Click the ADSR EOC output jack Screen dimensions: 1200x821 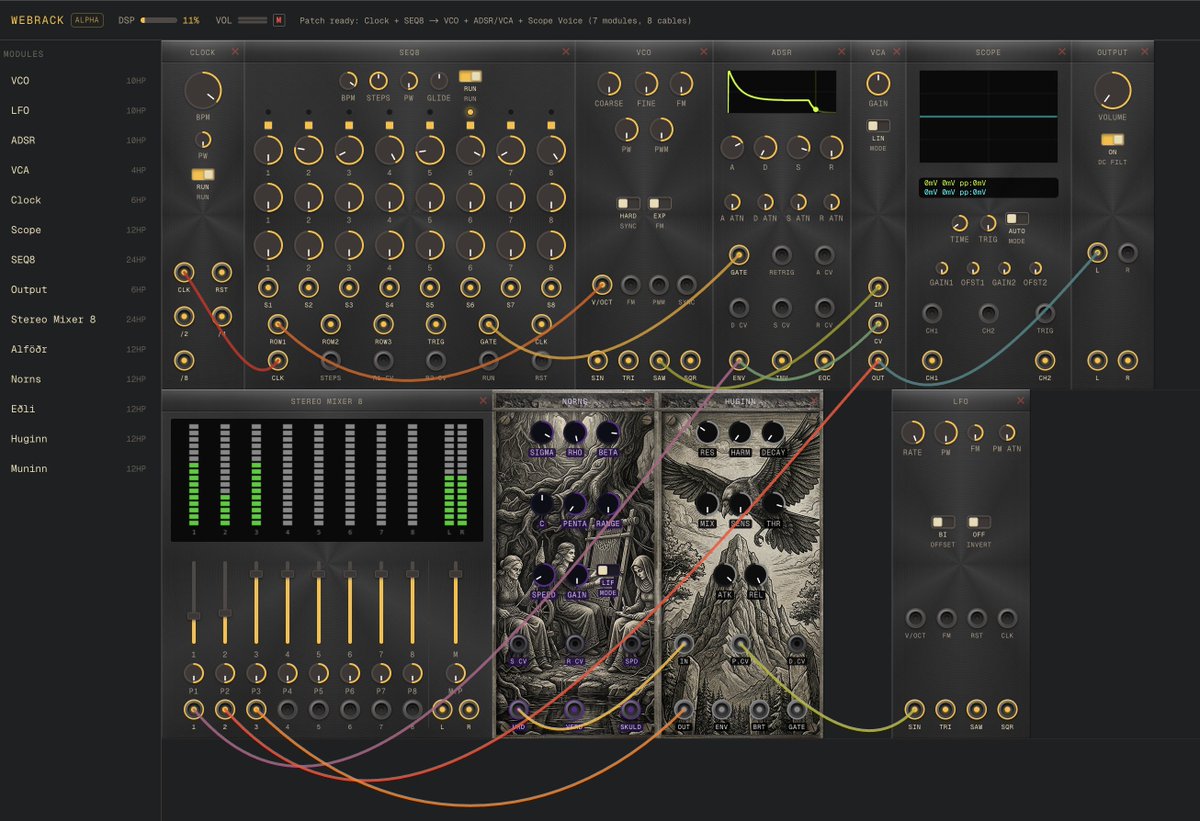coord(824,360)
